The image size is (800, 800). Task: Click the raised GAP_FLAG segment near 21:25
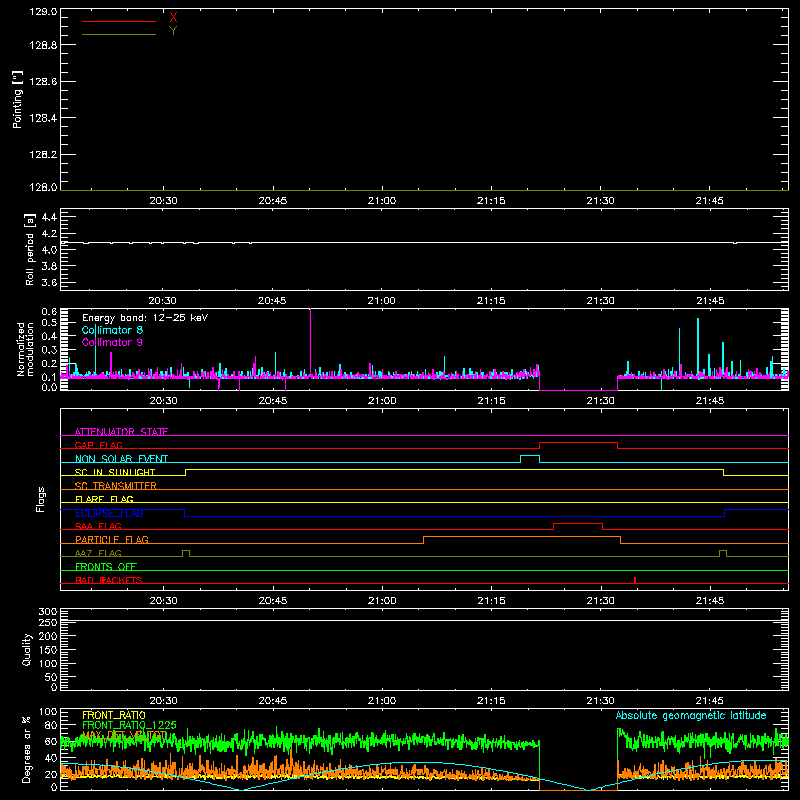pyautogui.click(x=579, y=443)
